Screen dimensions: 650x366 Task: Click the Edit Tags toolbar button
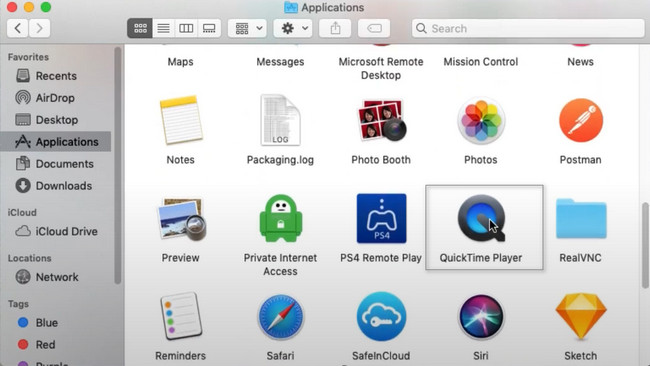374,28
